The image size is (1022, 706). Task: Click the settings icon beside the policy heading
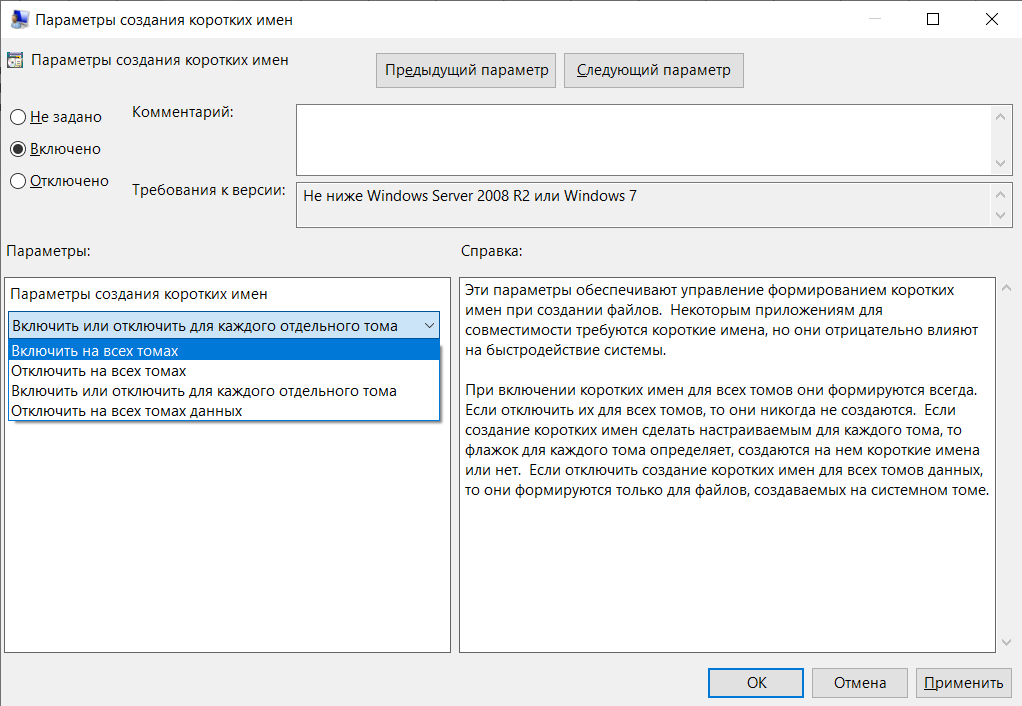[15, 60]
